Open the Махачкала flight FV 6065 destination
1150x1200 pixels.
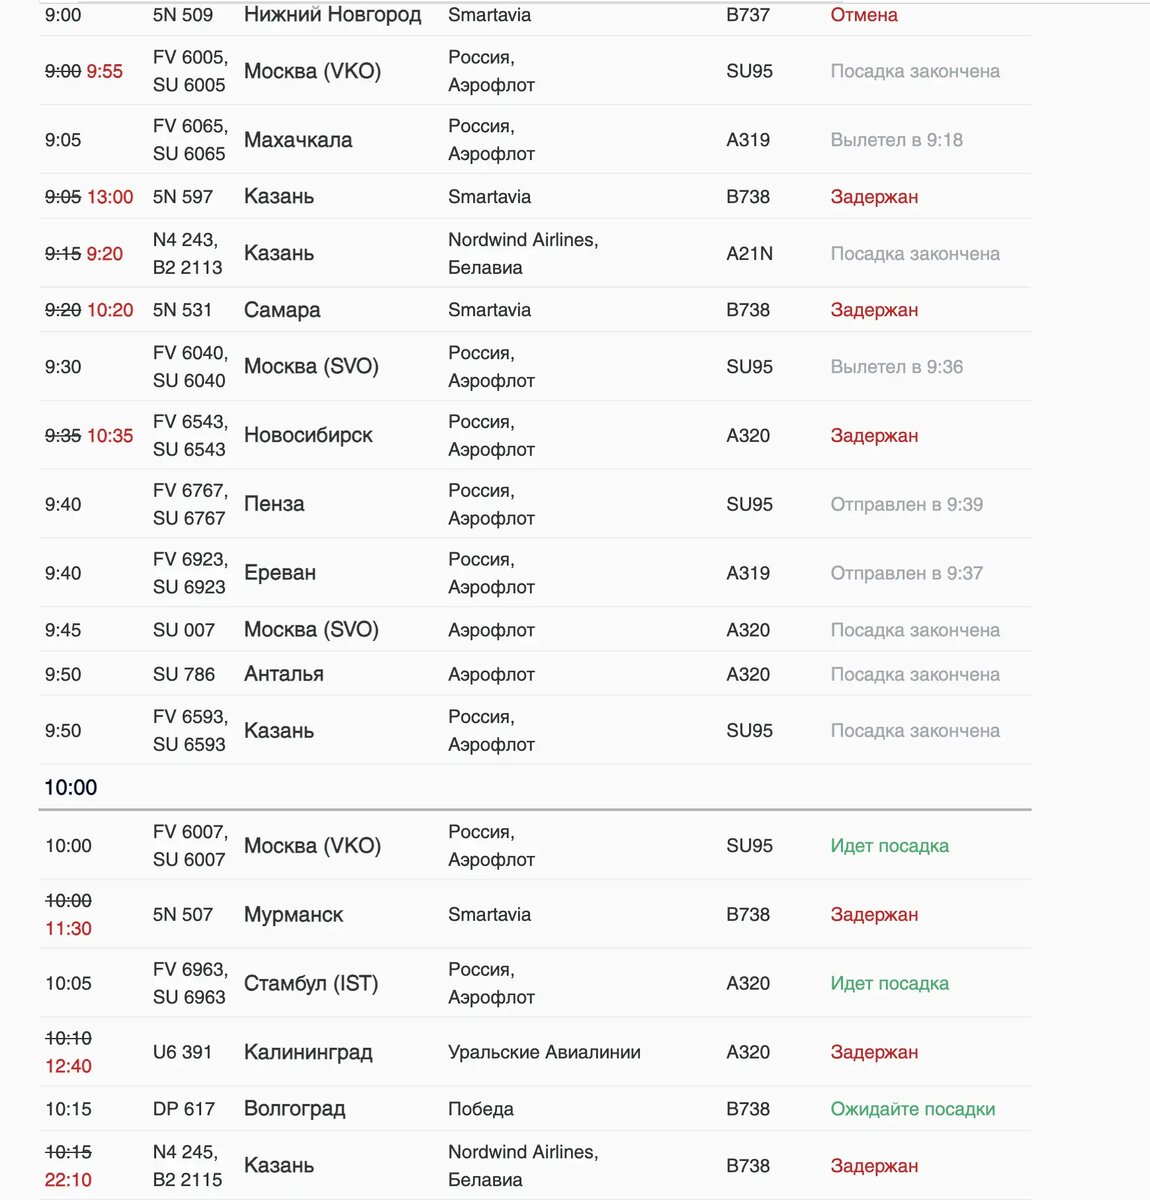pos(298,140)
